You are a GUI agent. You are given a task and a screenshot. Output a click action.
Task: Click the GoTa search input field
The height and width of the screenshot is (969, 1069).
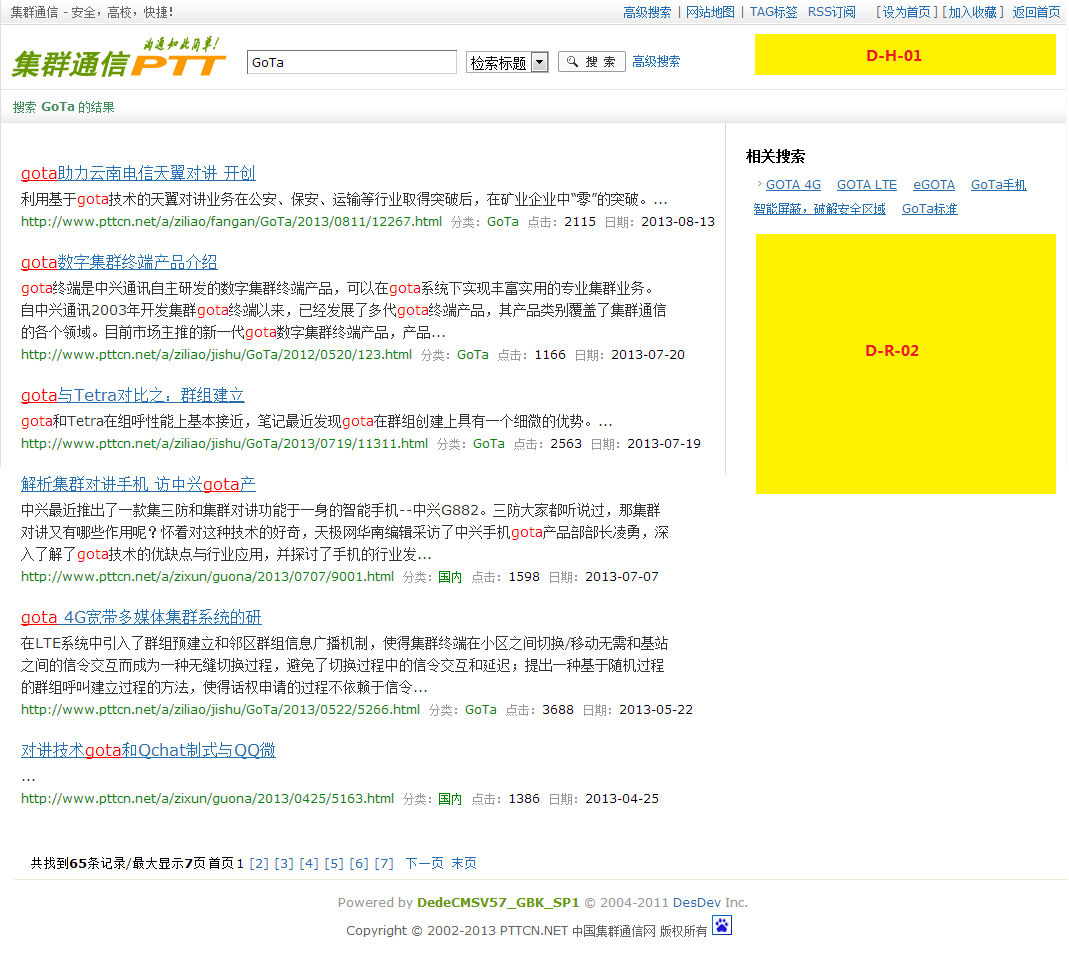[x=351, y=62]
